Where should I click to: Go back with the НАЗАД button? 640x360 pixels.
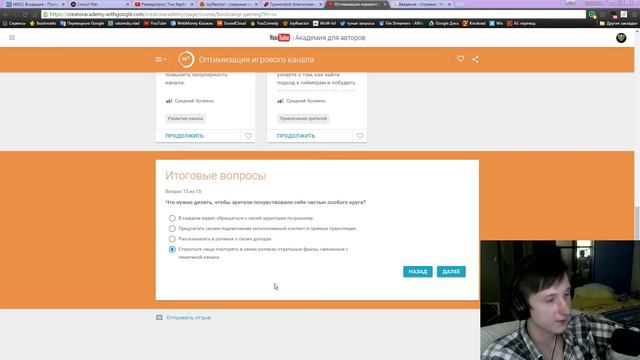[418, 271]
